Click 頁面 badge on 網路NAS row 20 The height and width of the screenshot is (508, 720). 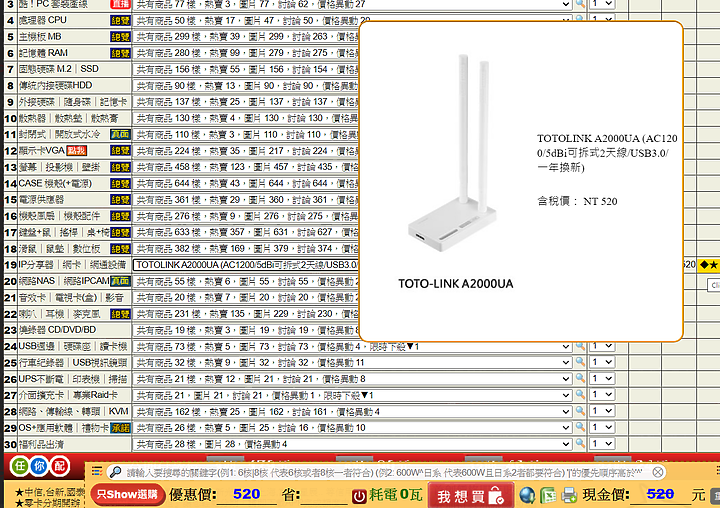[120, 281]
